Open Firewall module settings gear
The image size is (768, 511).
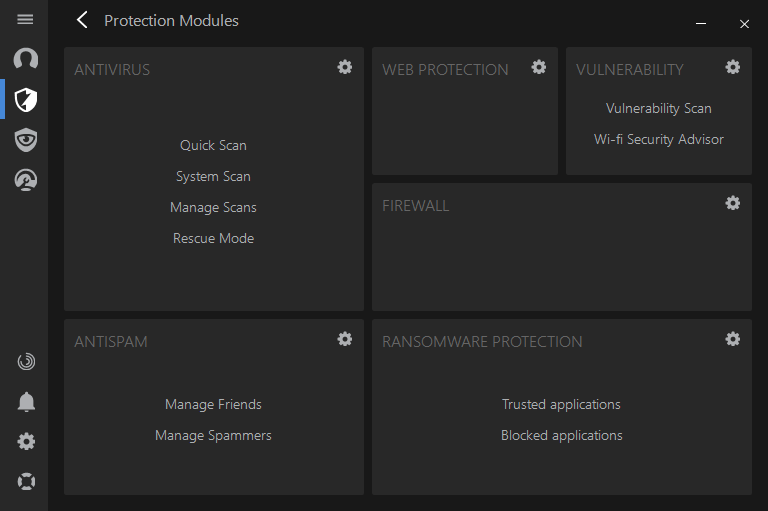pyautogui.click(x=733, y=203)
